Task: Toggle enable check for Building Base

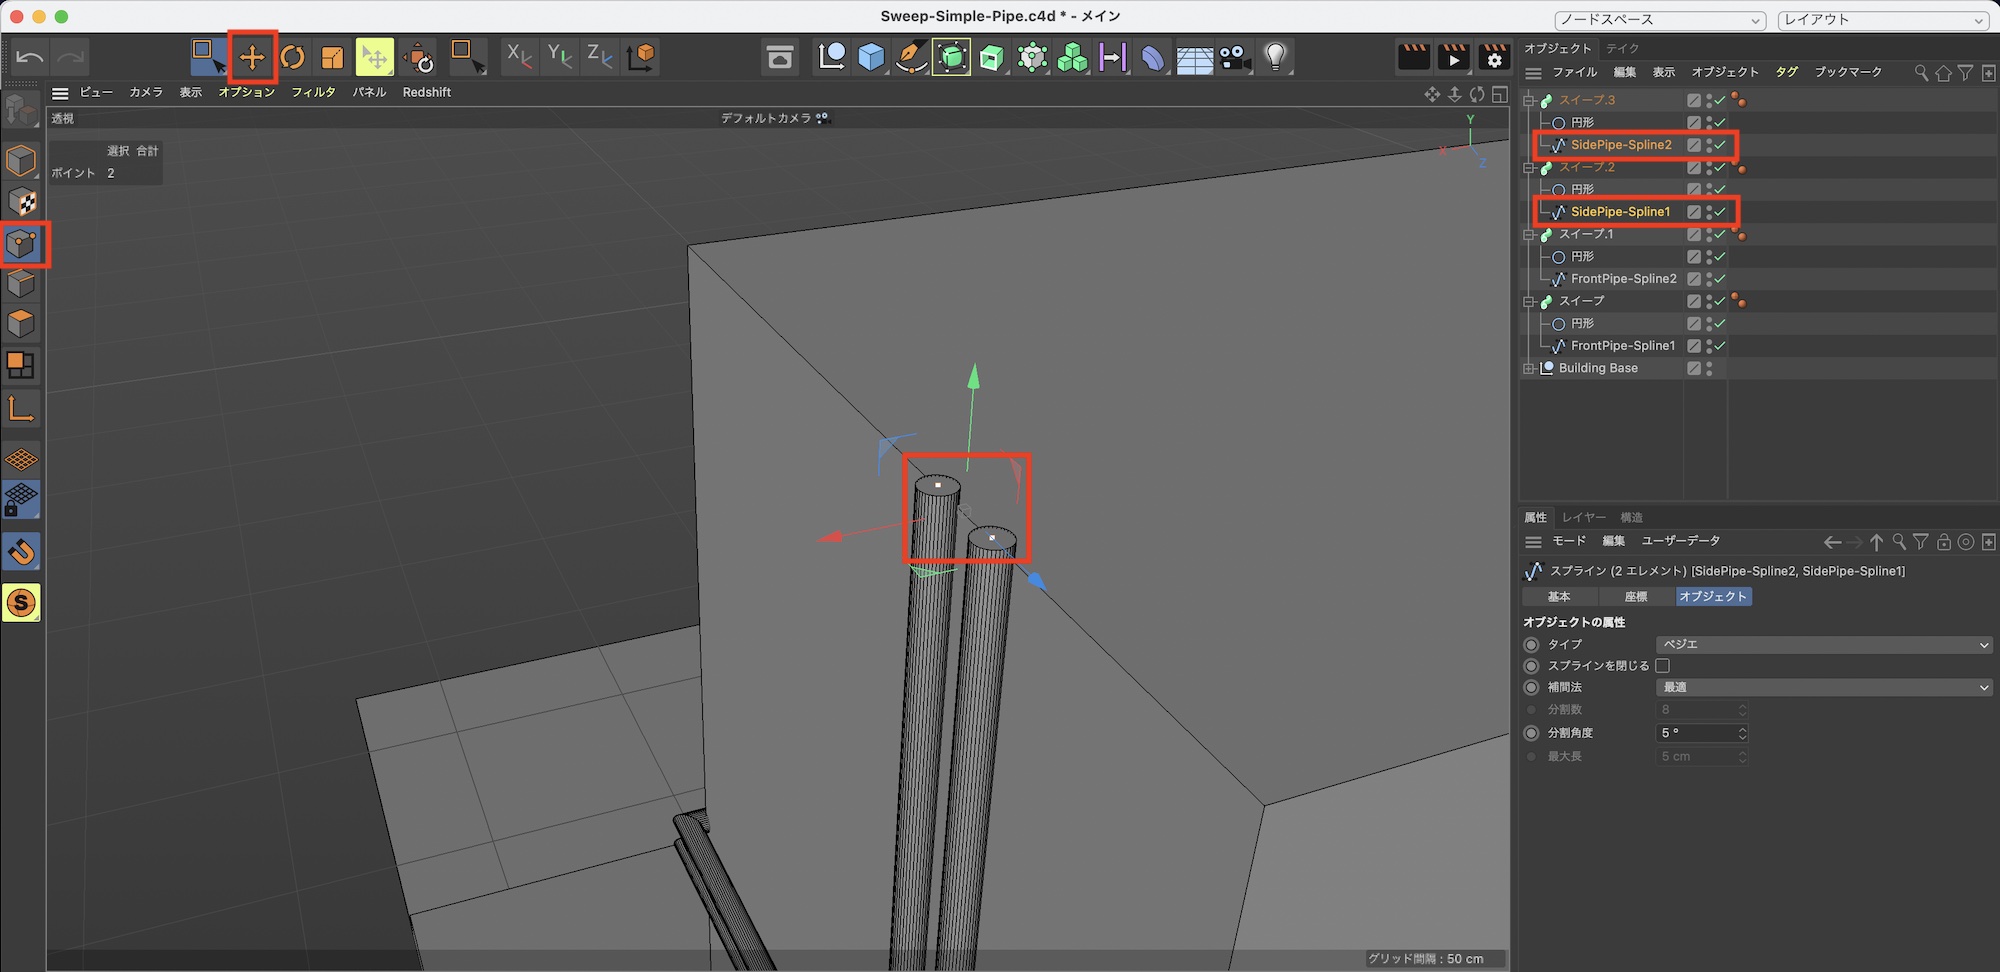Action: pos(1709,368)
